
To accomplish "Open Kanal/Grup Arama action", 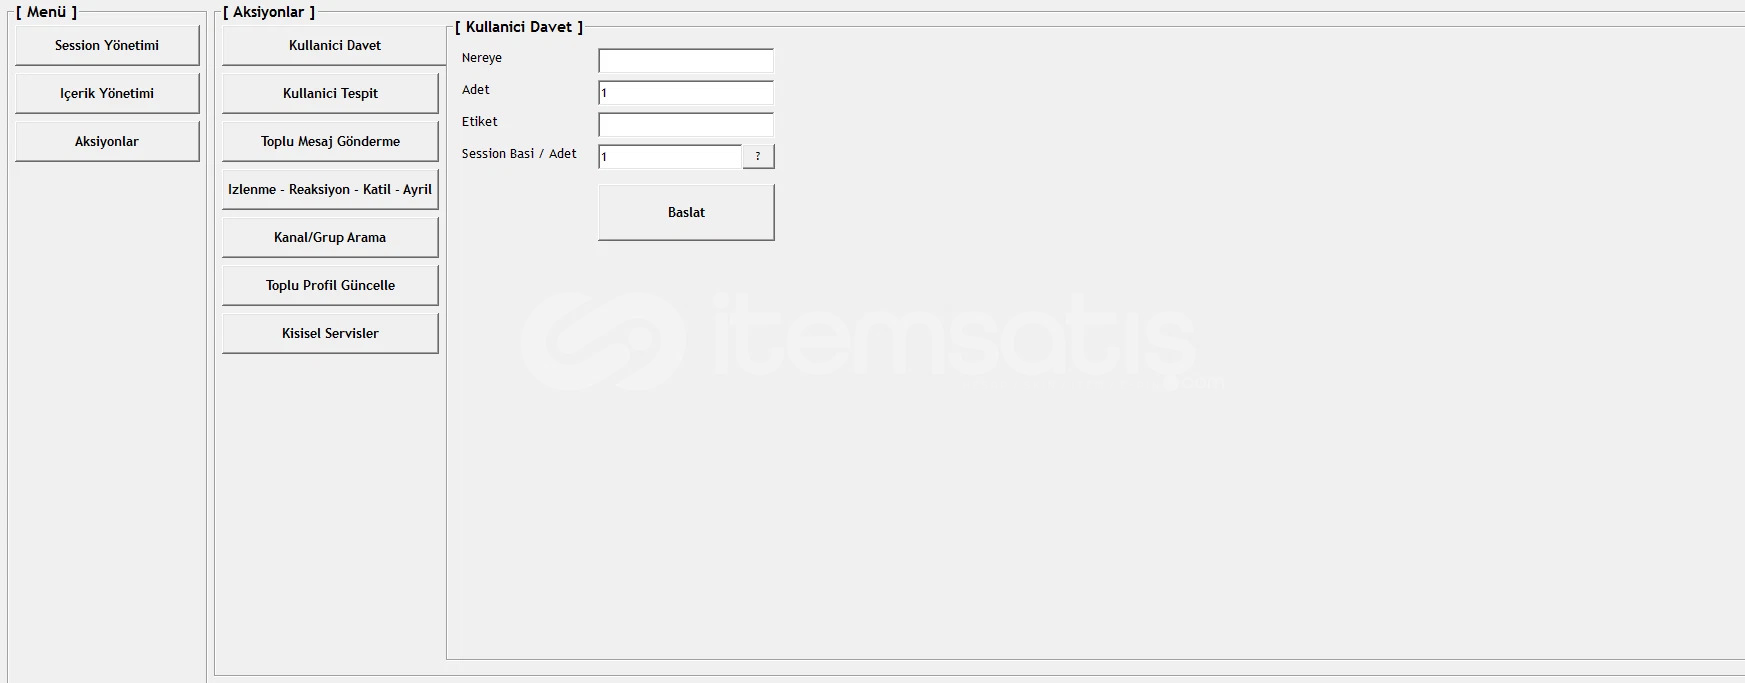I will [330, 237].
